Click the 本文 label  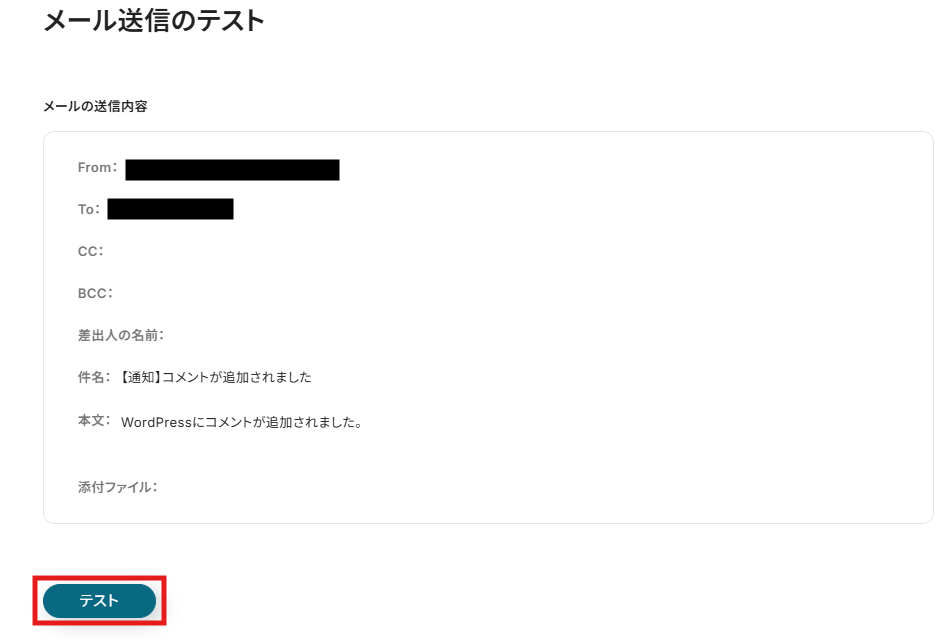pos(94,421)
